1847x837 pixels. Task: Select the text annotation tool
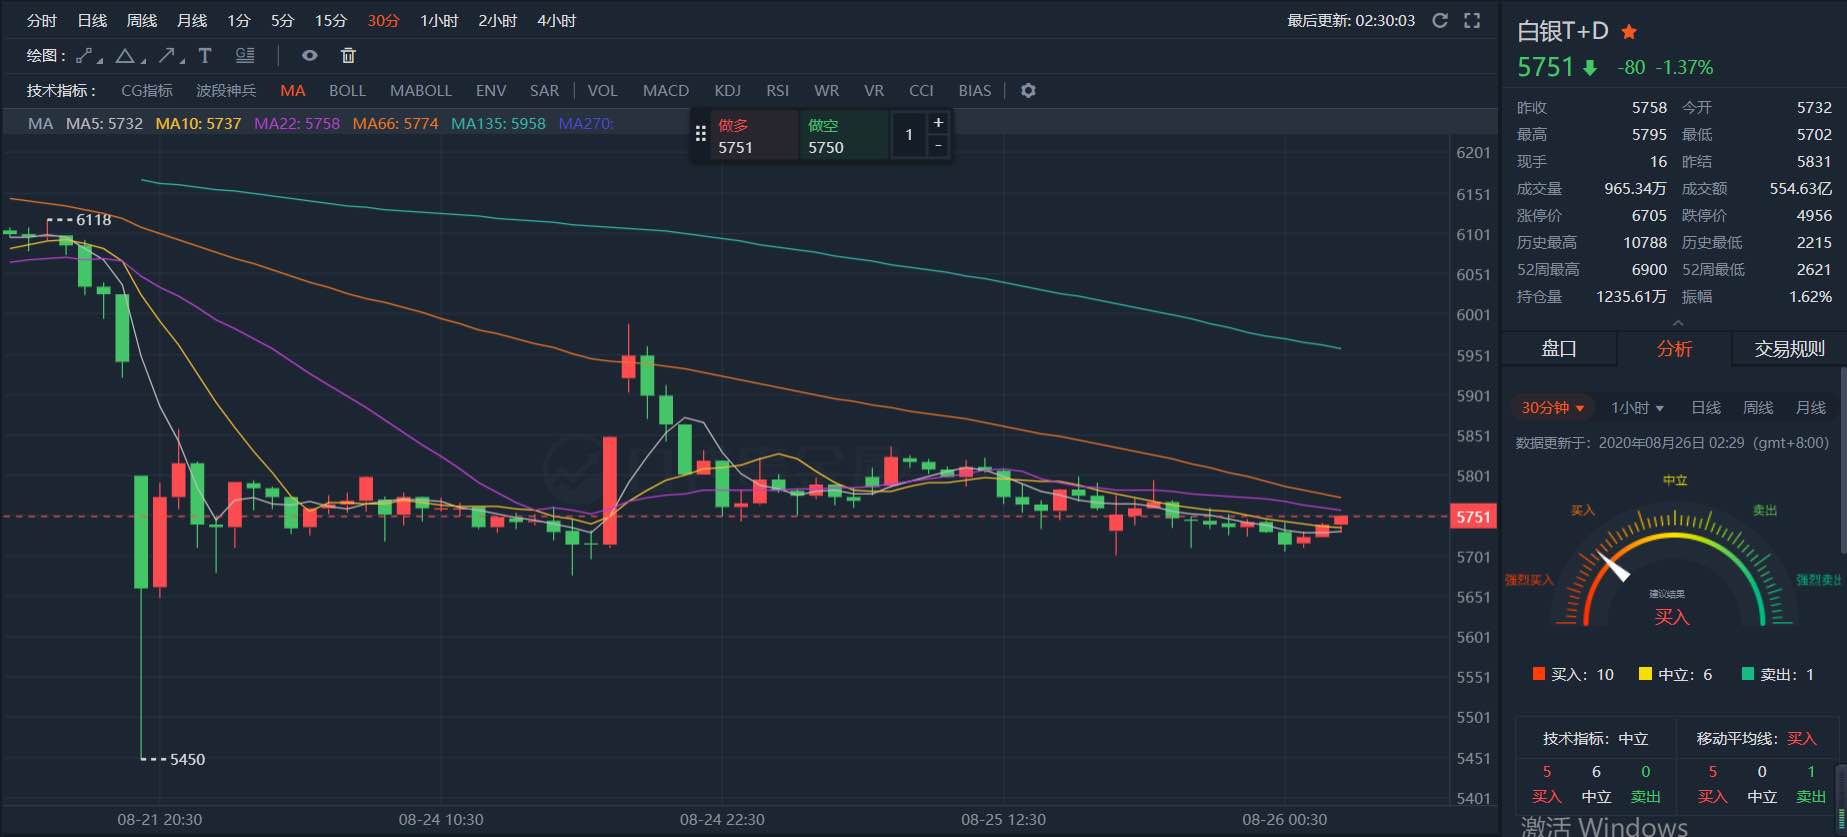pyautogui.click(x=205, y=55)
